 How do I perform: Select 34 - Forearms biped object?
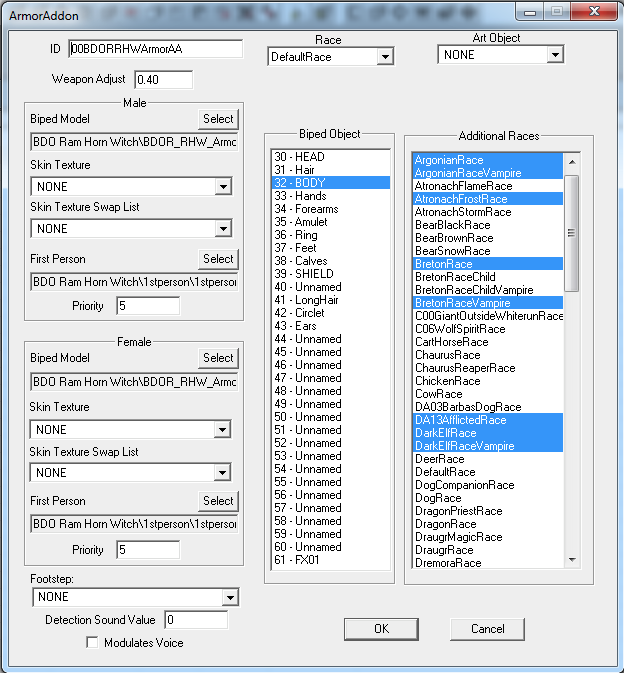[x=331, y=209]
